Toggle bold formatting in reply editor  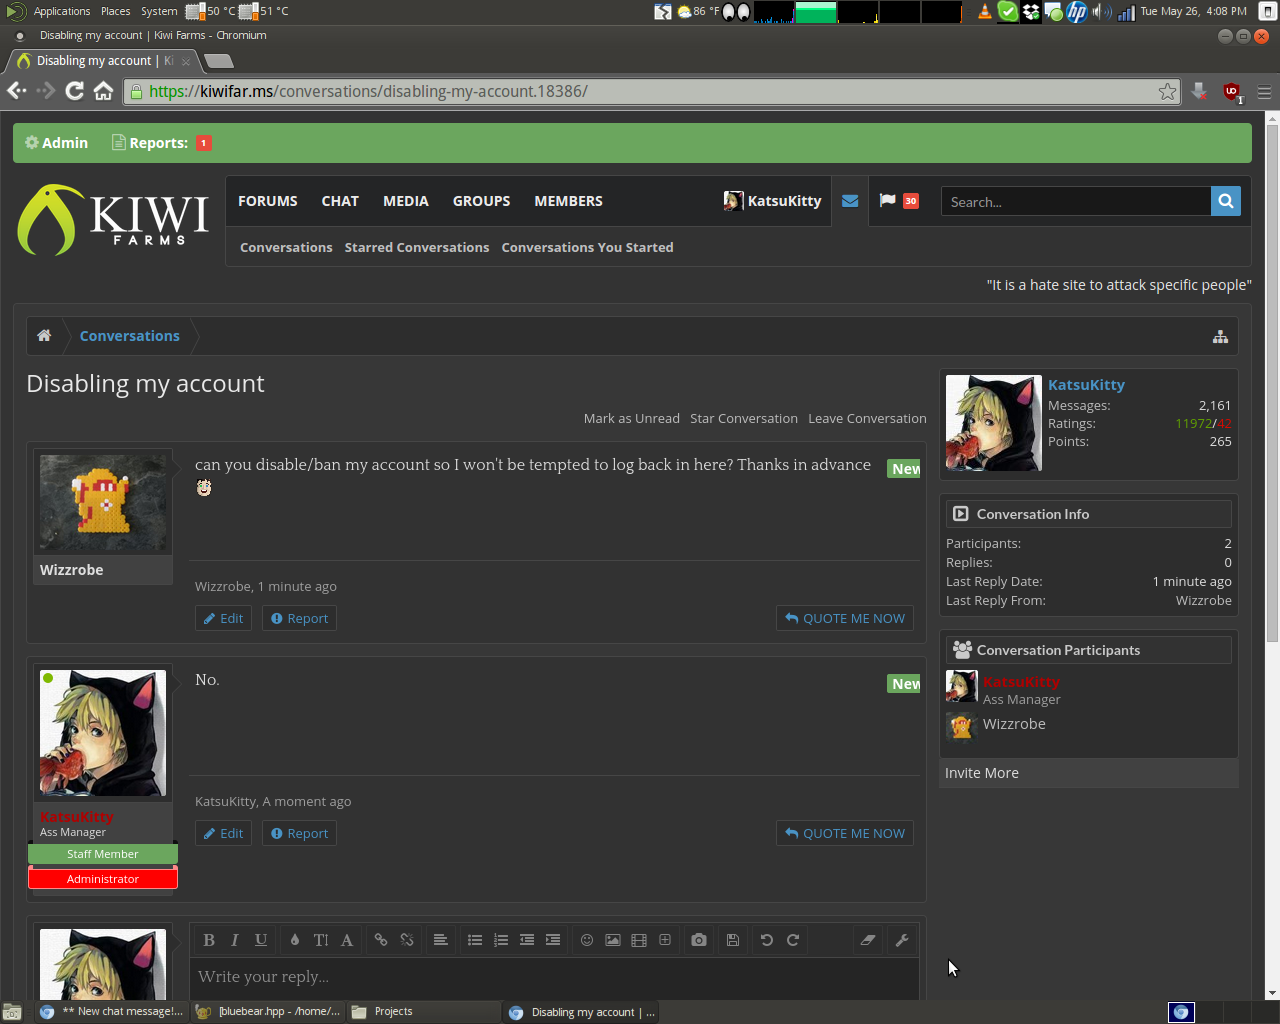click(x=209, y=940)
